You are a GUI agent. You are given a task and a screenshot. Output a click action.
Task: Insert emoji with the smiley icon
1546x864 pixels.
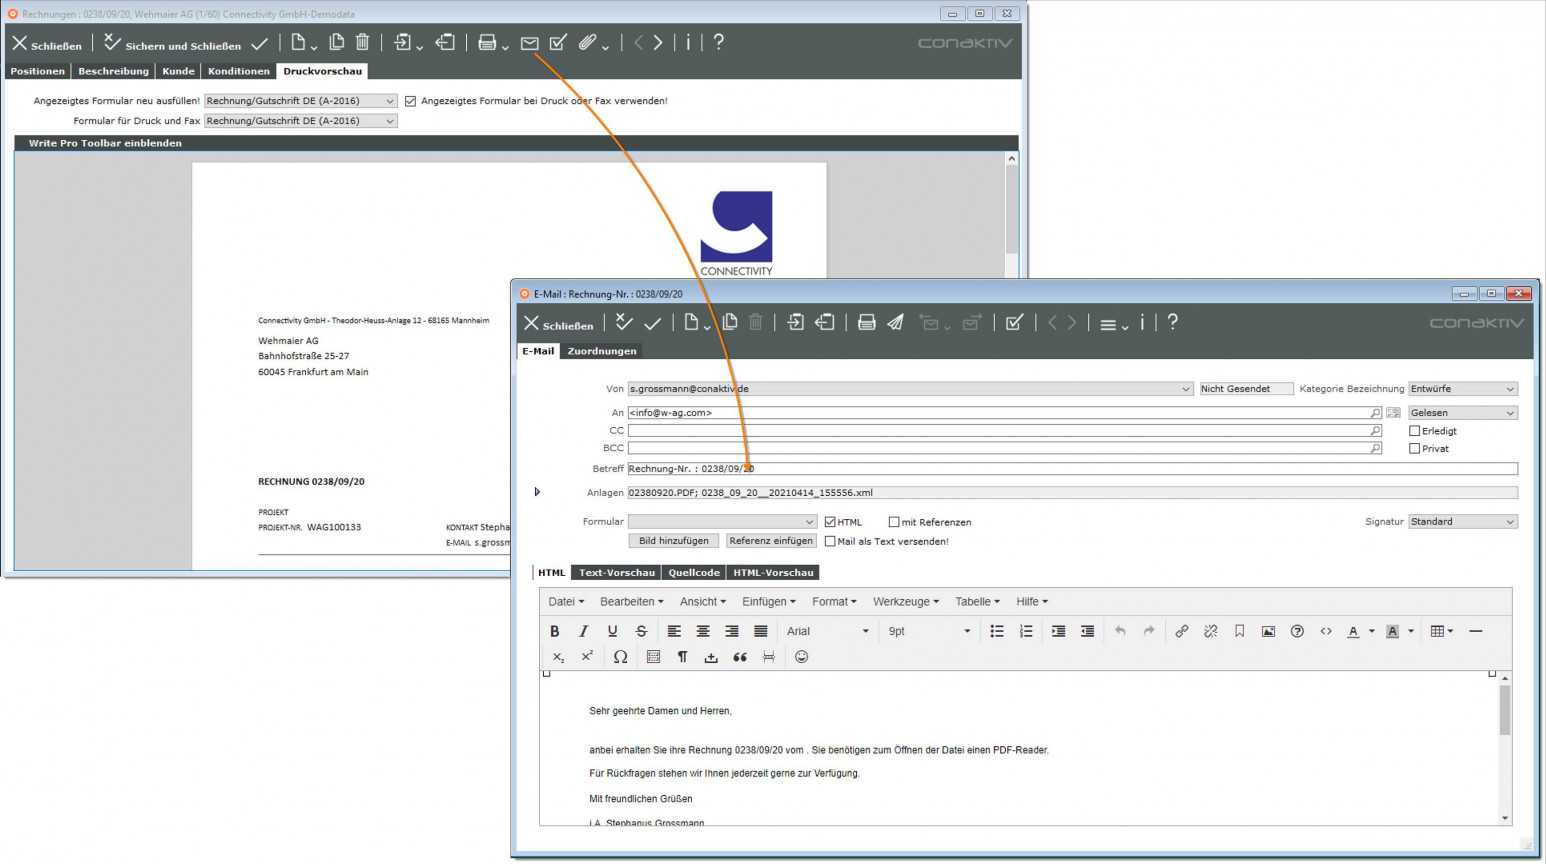(801, 657)
